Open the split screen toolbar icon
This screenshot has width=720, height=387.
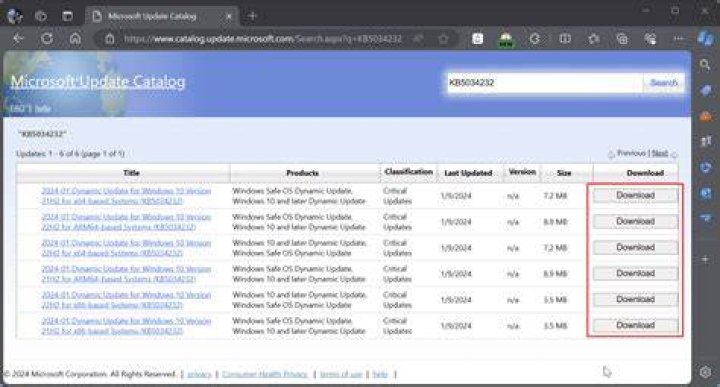pyautogui.click(x=565, y=39)
